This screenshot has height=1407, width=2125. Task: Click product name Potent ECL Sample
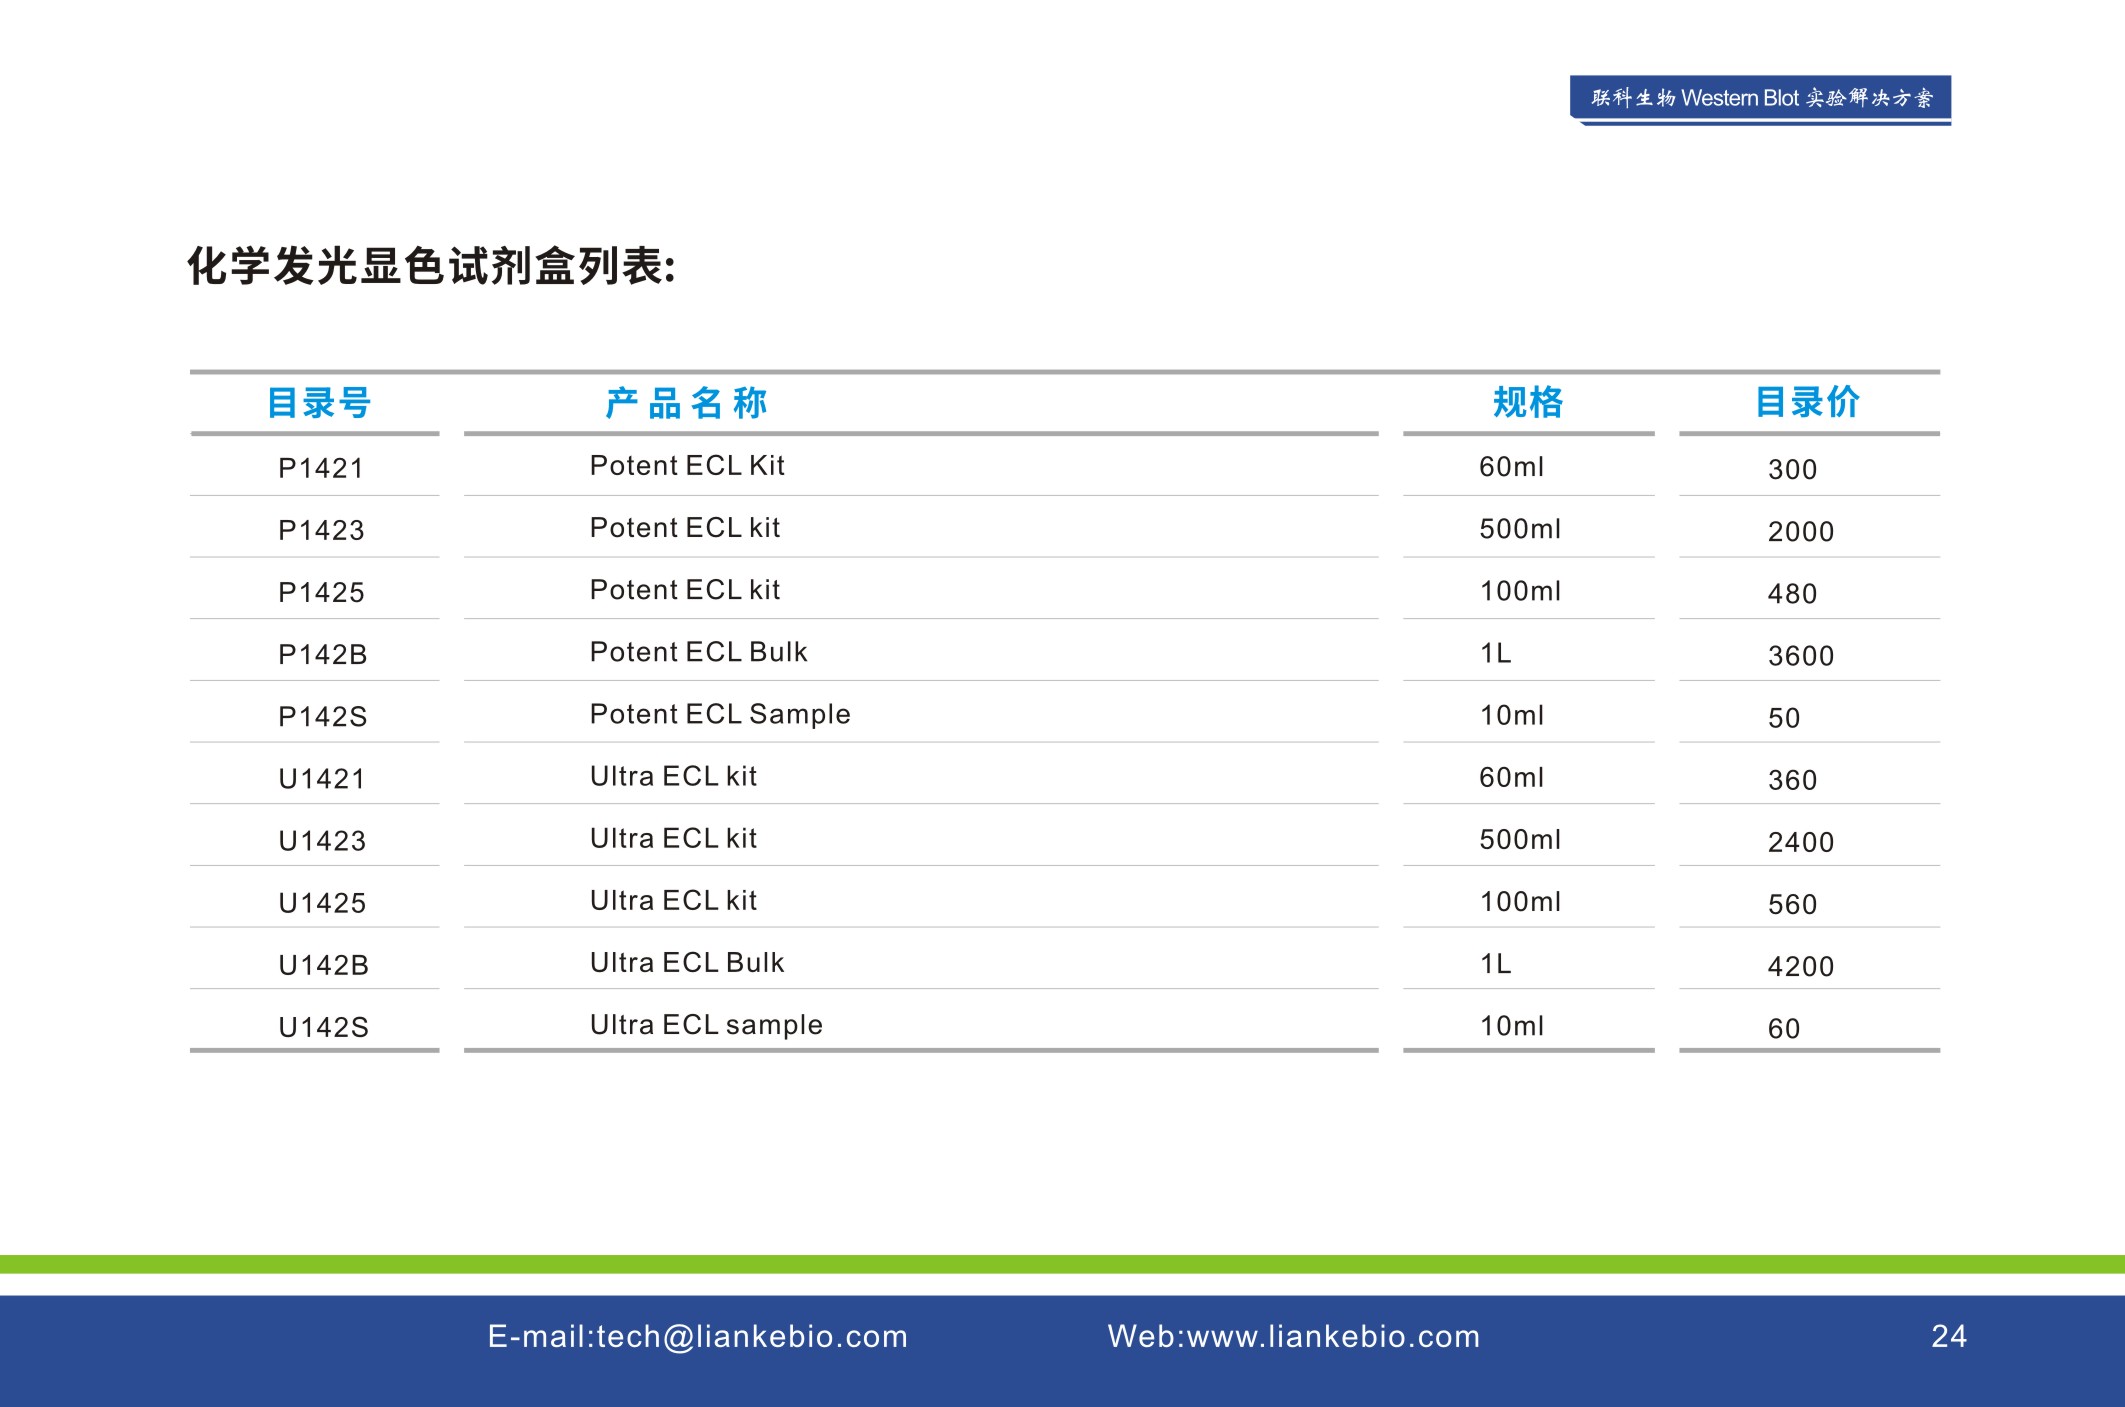pos(720,714)
